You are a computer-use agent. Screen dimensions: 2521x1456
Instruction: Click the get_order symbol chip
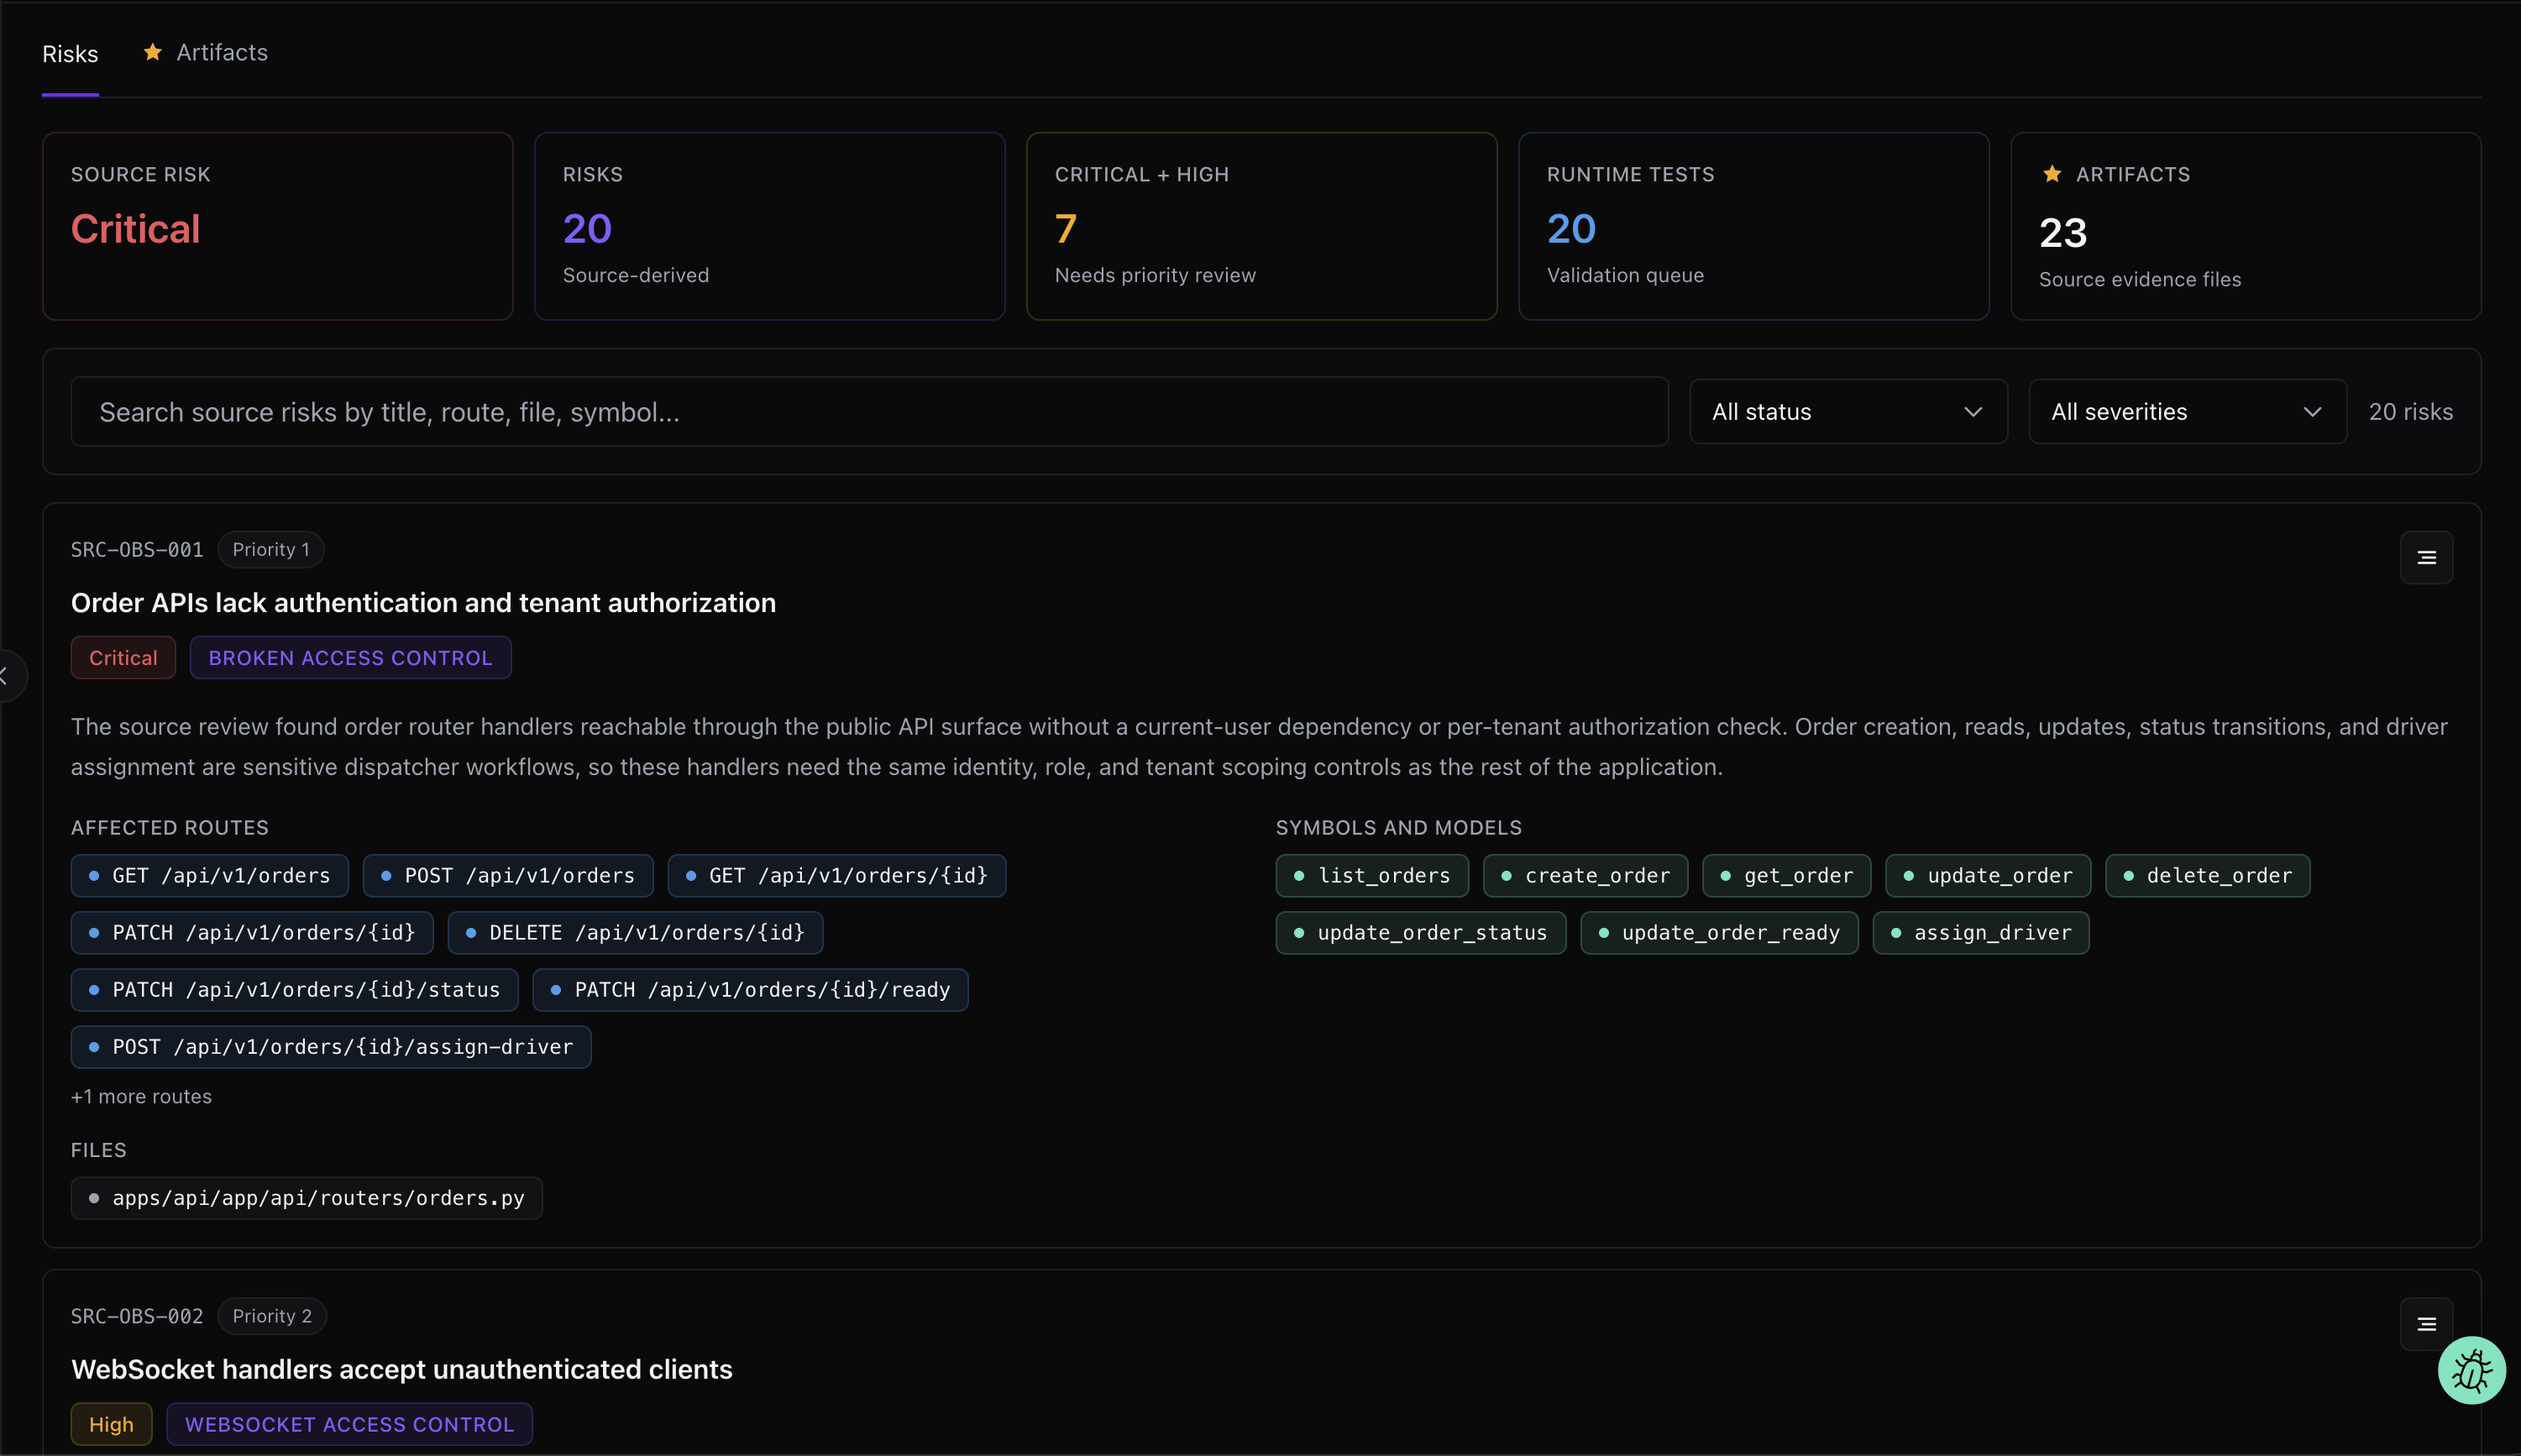pyautogui.click(x=1787, y=875)
